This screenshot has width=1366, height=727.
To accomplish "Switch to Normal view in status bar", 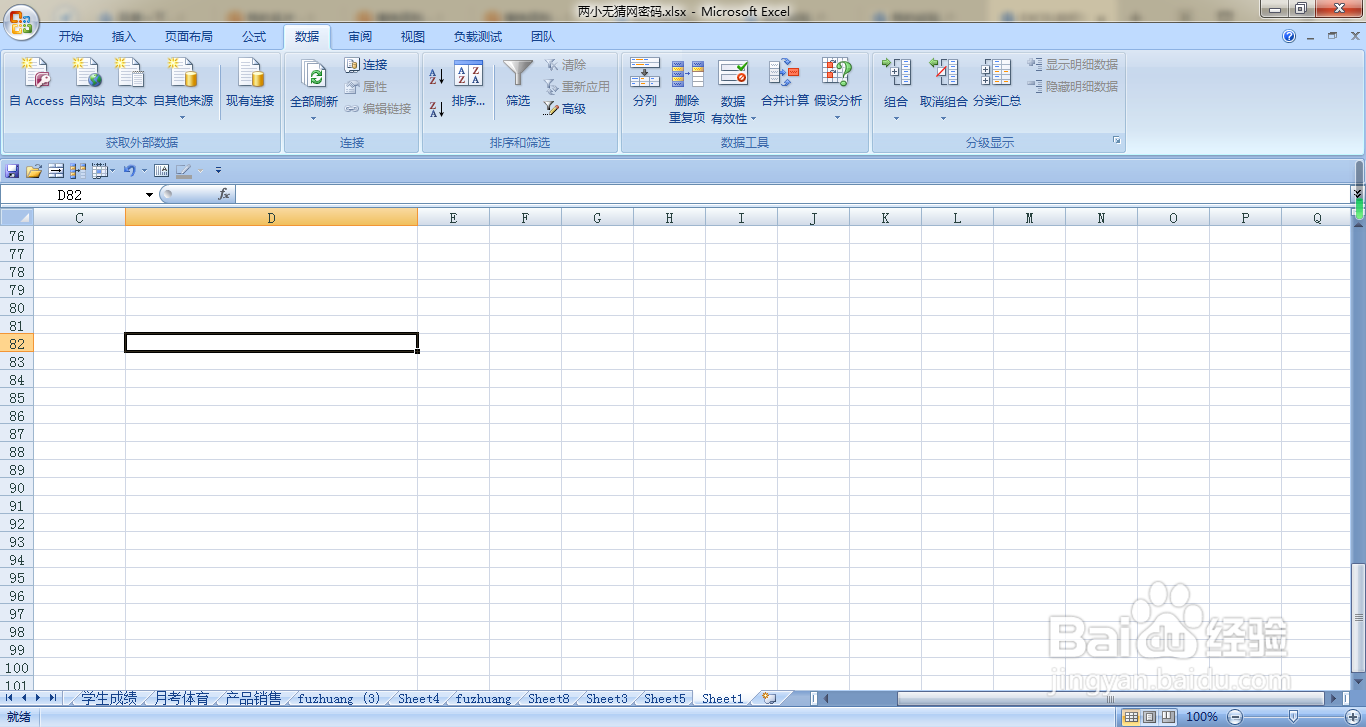I will pos(1130,717).
